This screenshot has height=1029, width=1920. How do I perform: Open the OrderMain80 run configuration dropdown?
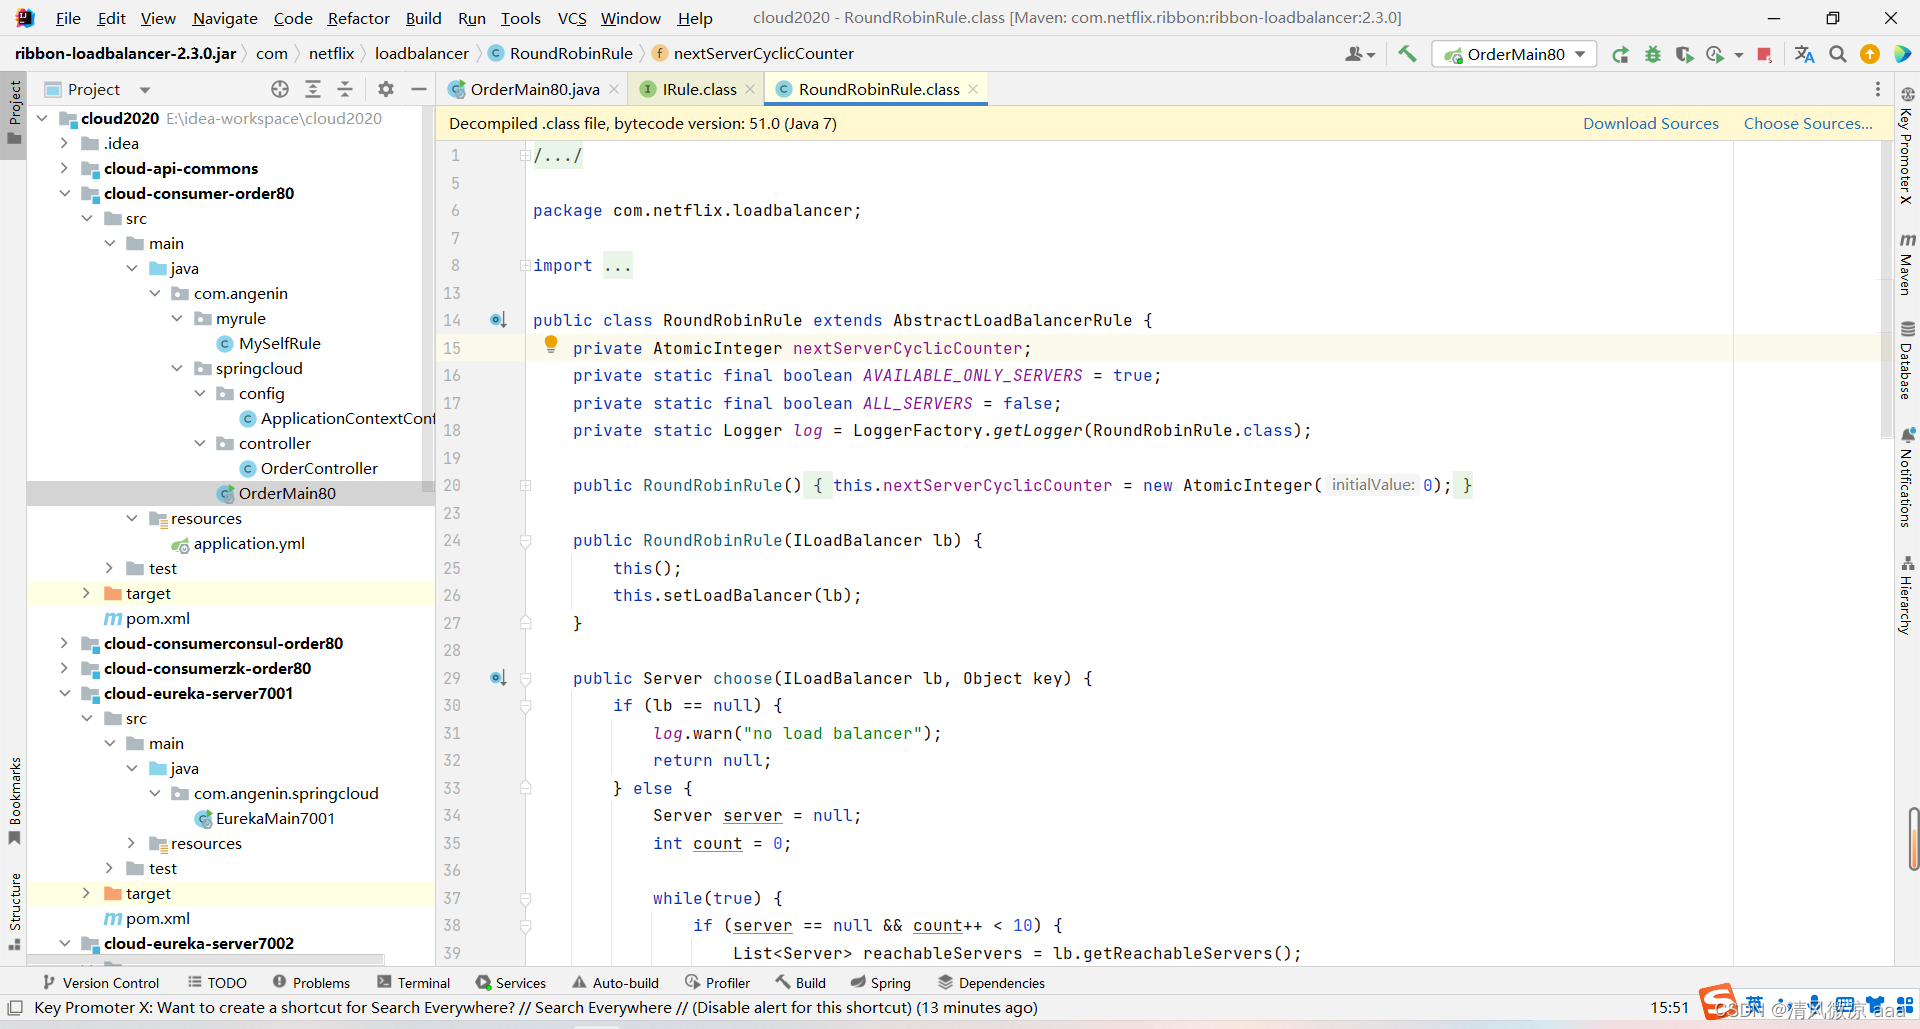(x=1514, y=54)
